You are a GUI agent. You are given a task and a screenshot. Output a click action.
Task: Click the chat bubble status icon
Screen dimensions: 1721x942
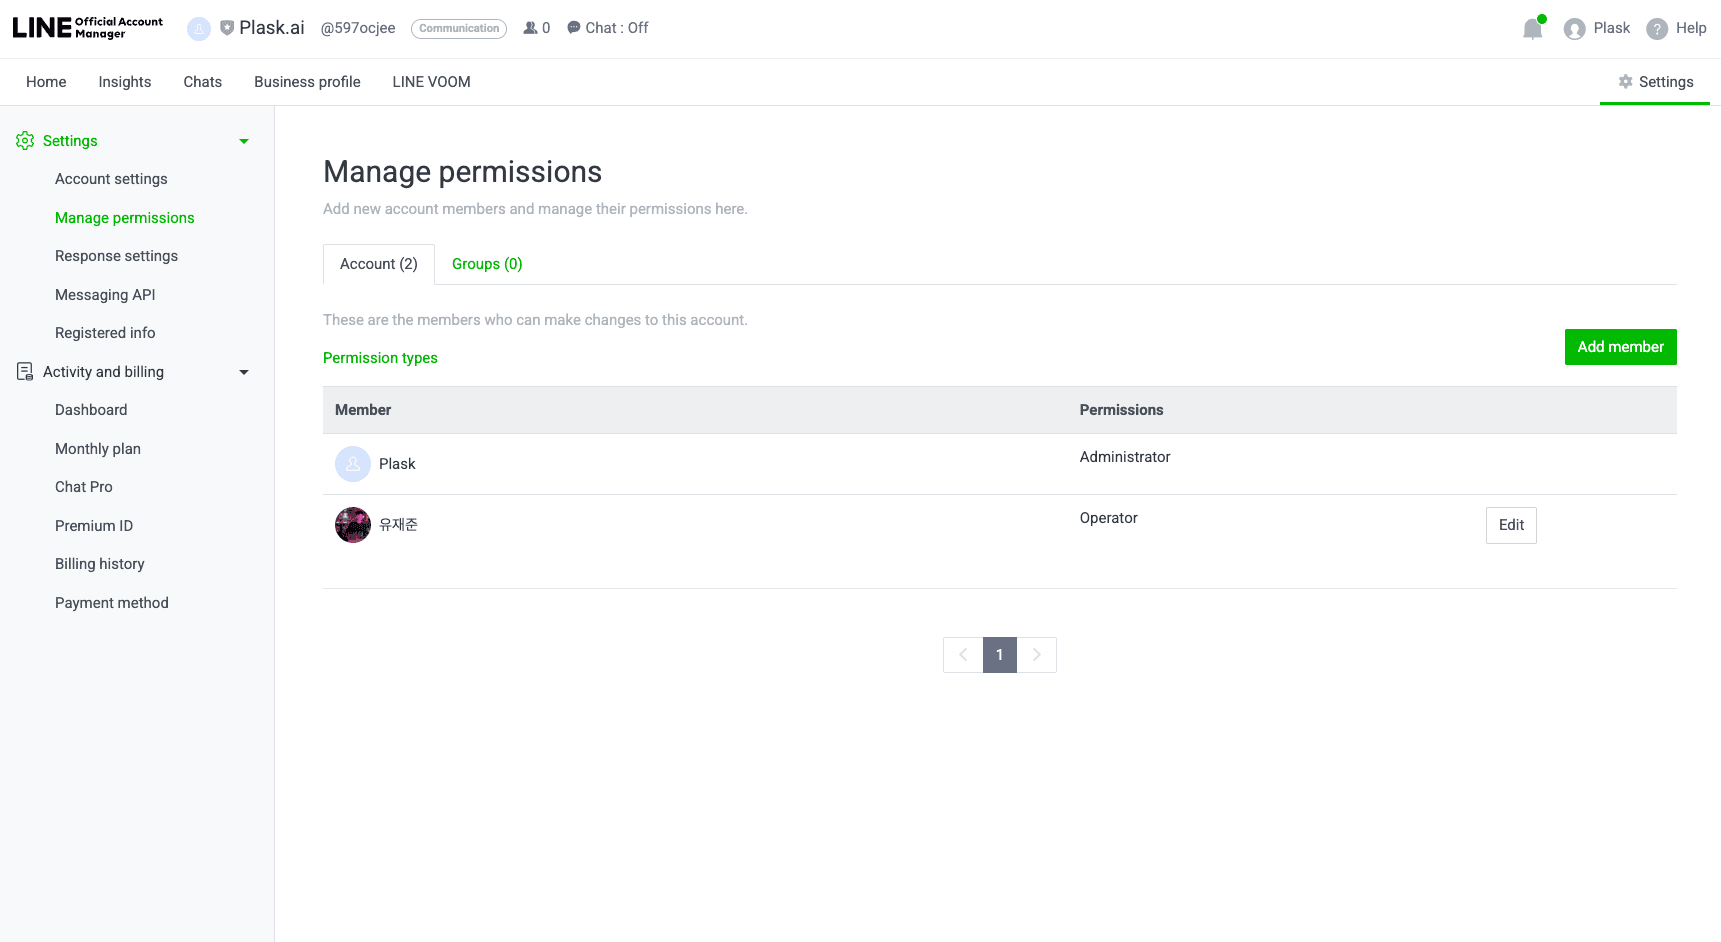click(x=574, y=28)
